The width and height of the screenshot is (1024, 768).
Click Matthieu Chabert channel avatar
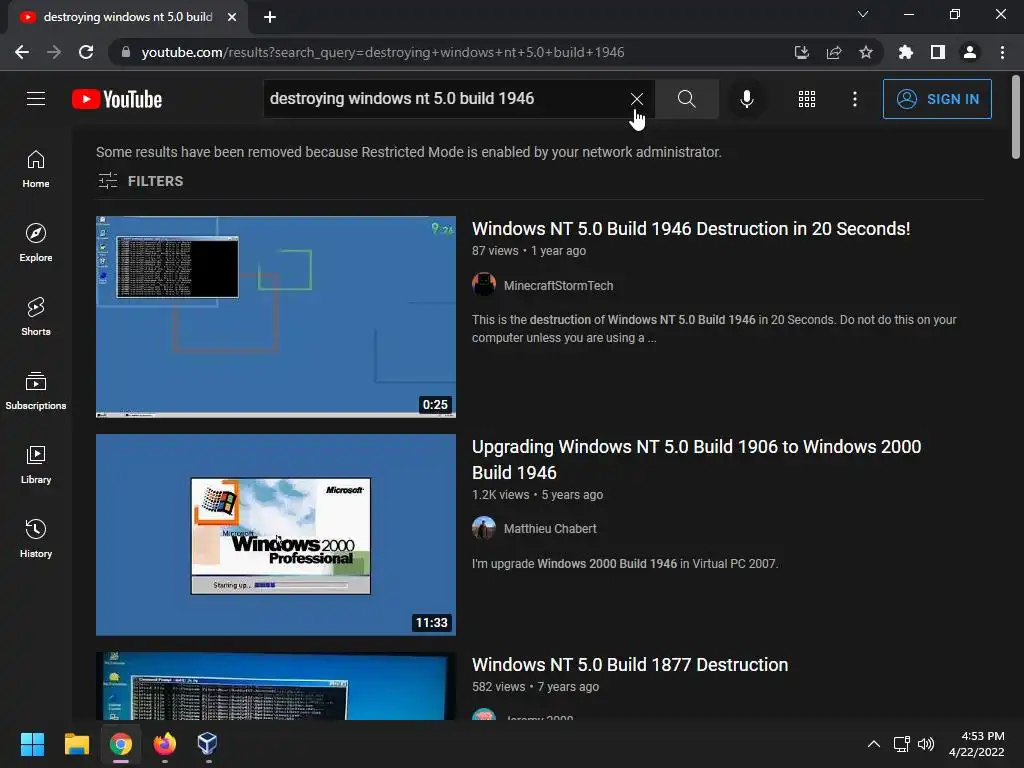[484, 528]
